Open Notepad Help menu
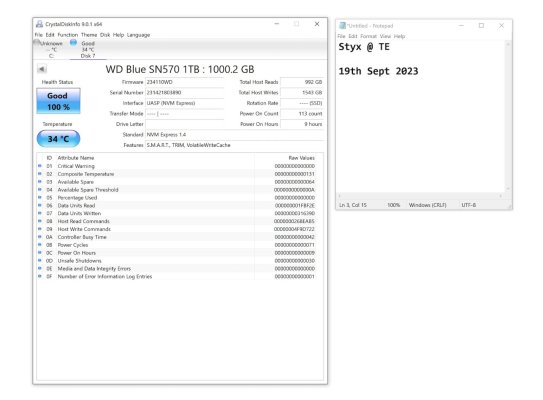The image size is (543, 400). 399,36
